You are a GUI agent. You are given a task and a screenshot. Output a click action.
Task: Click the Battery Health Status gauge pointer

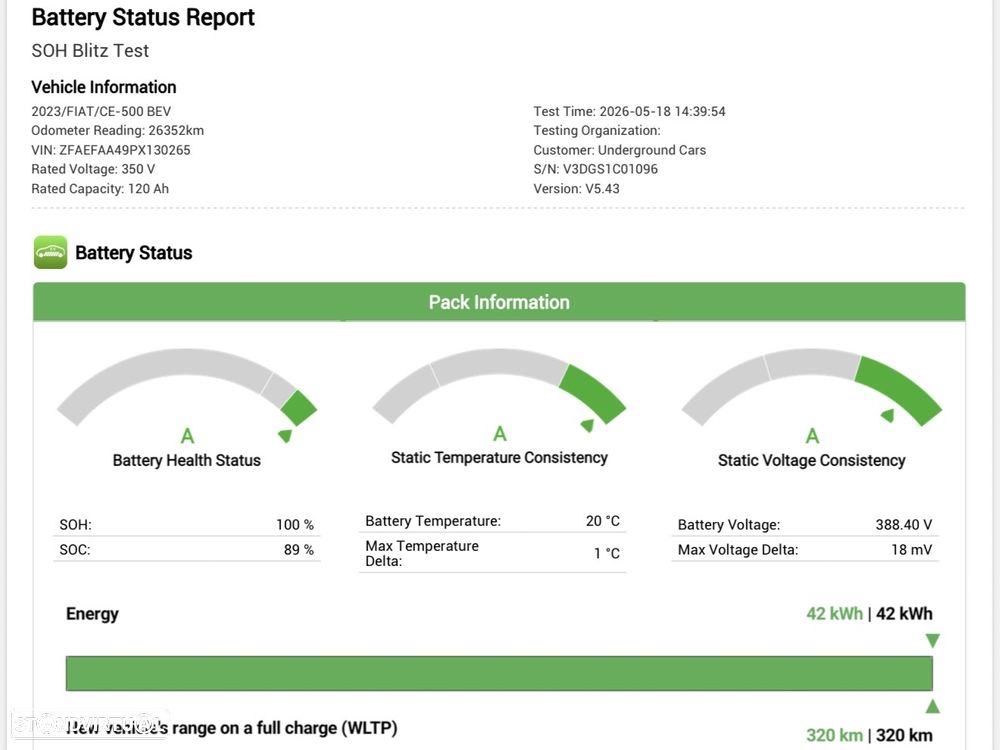[x=285, y=436]
